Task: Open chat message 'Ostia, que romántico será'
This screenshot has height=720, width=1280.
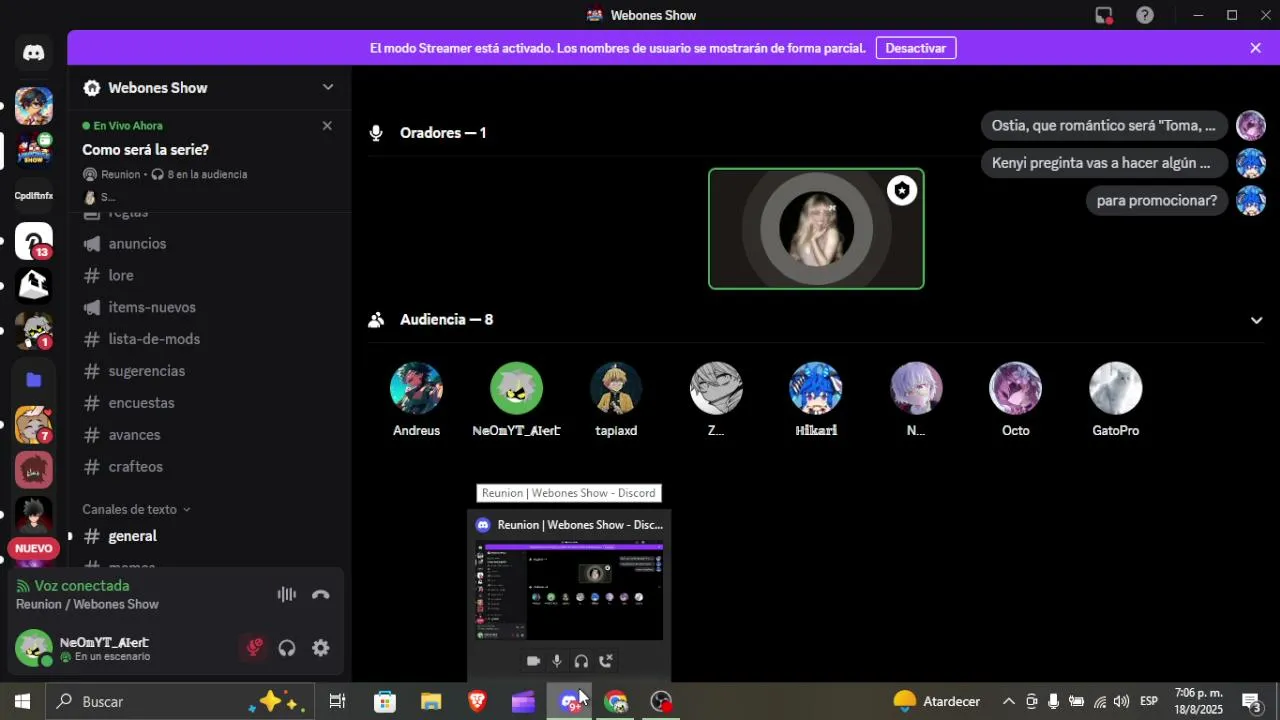Action: click(1104, 126)
